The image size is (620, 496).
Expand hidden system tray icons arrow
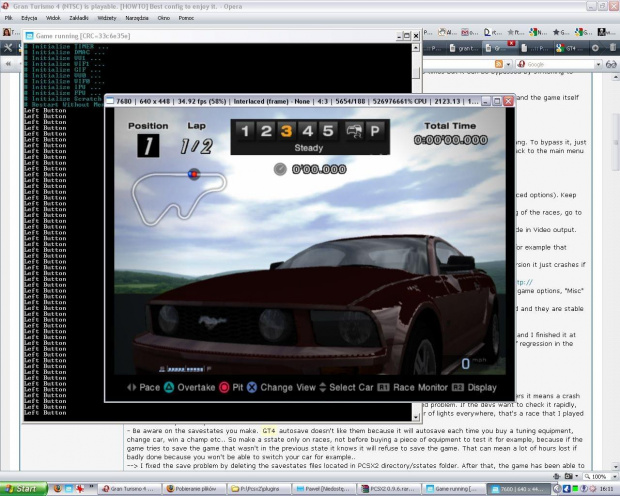[x=557, y=489]
